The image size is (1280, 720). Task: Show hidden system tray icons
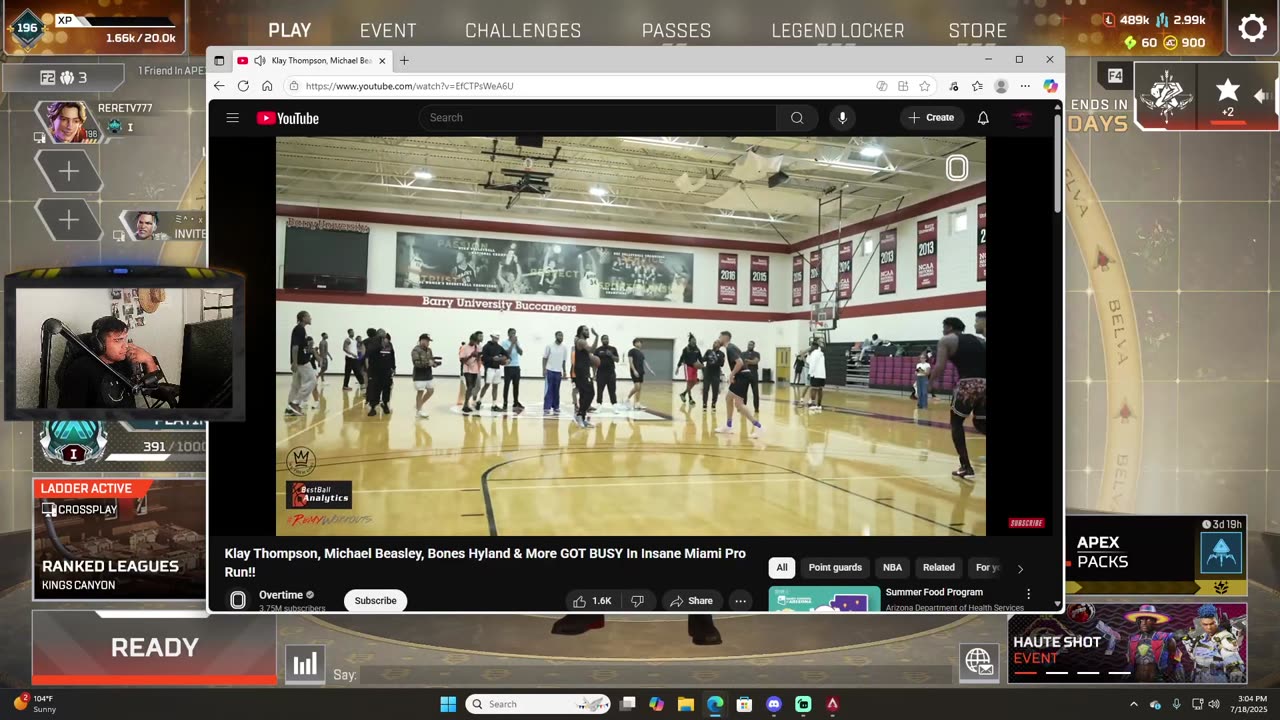(x=1133, y=704)
